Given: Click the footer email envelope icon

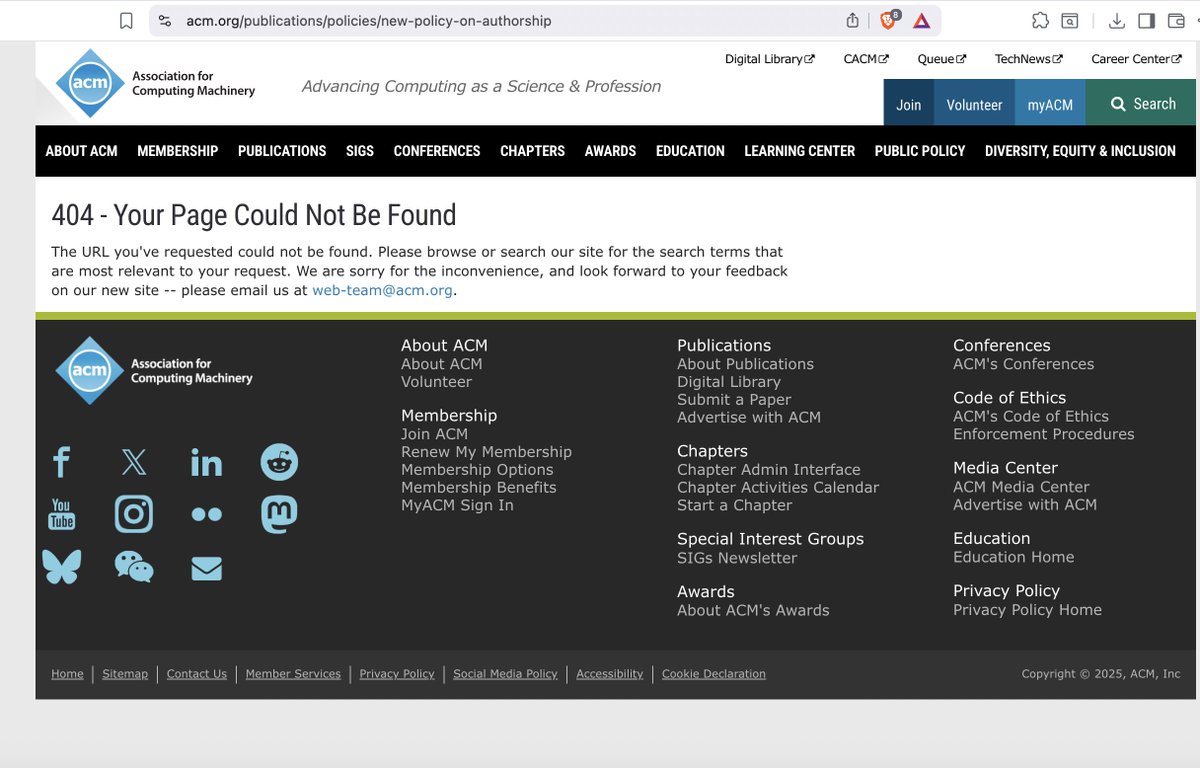Looking at the screenshot, I should tap(206, 568).
